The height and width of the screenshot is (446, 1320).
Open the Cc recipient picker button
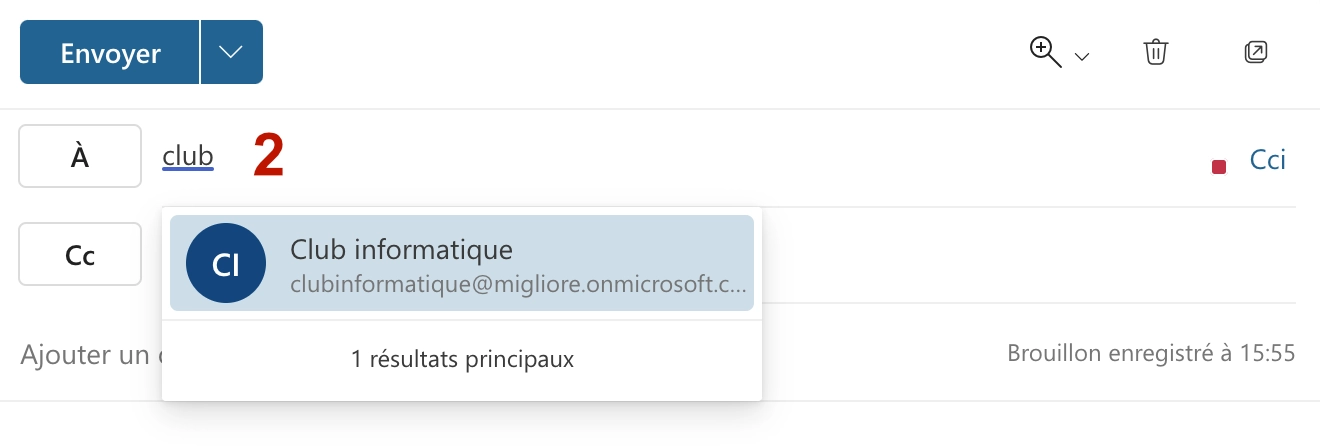pyautogui.click(x=80, y=254)
